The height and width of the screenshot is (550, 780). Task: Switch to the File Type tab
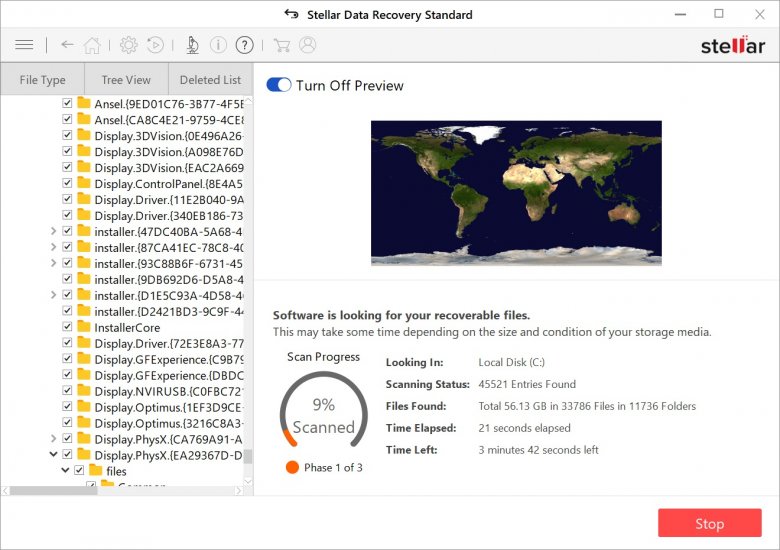tap(42, 80)
